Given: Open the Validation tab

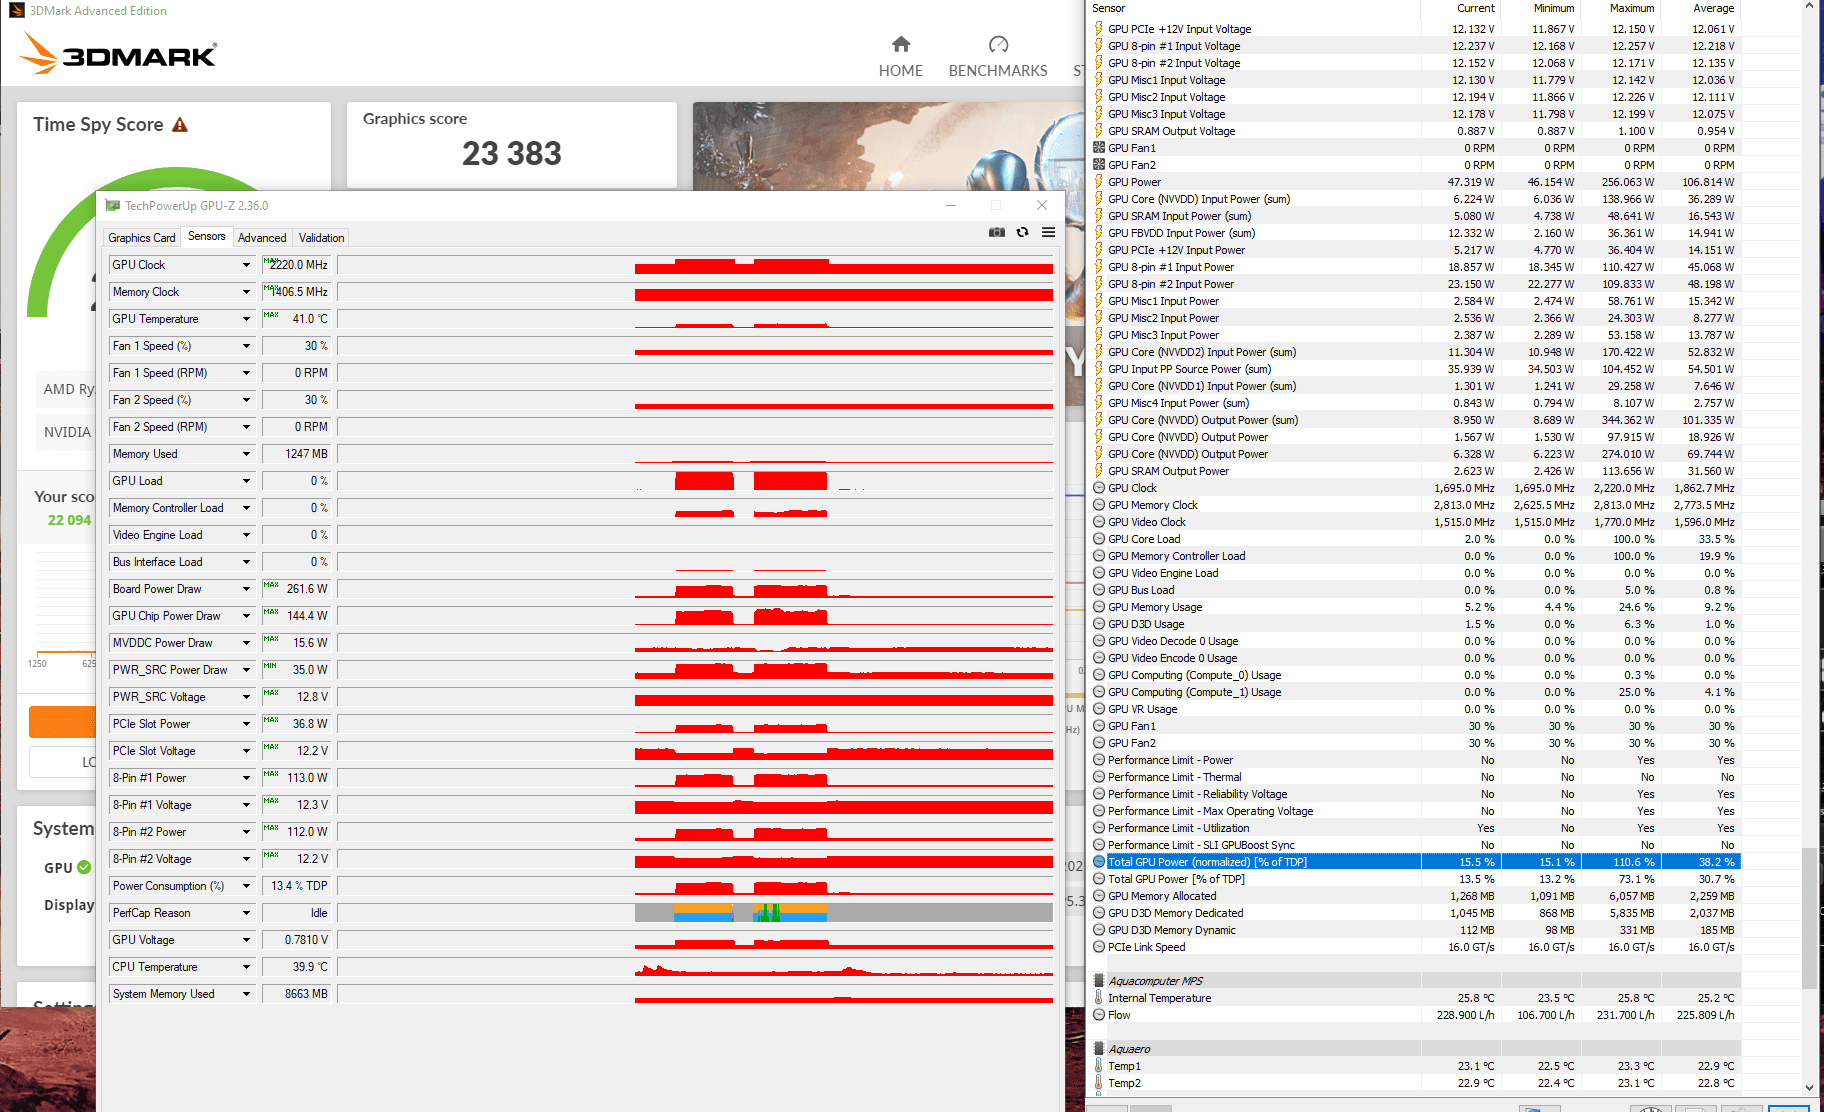Looking at the screenshot, I should (x=321, y=238).
